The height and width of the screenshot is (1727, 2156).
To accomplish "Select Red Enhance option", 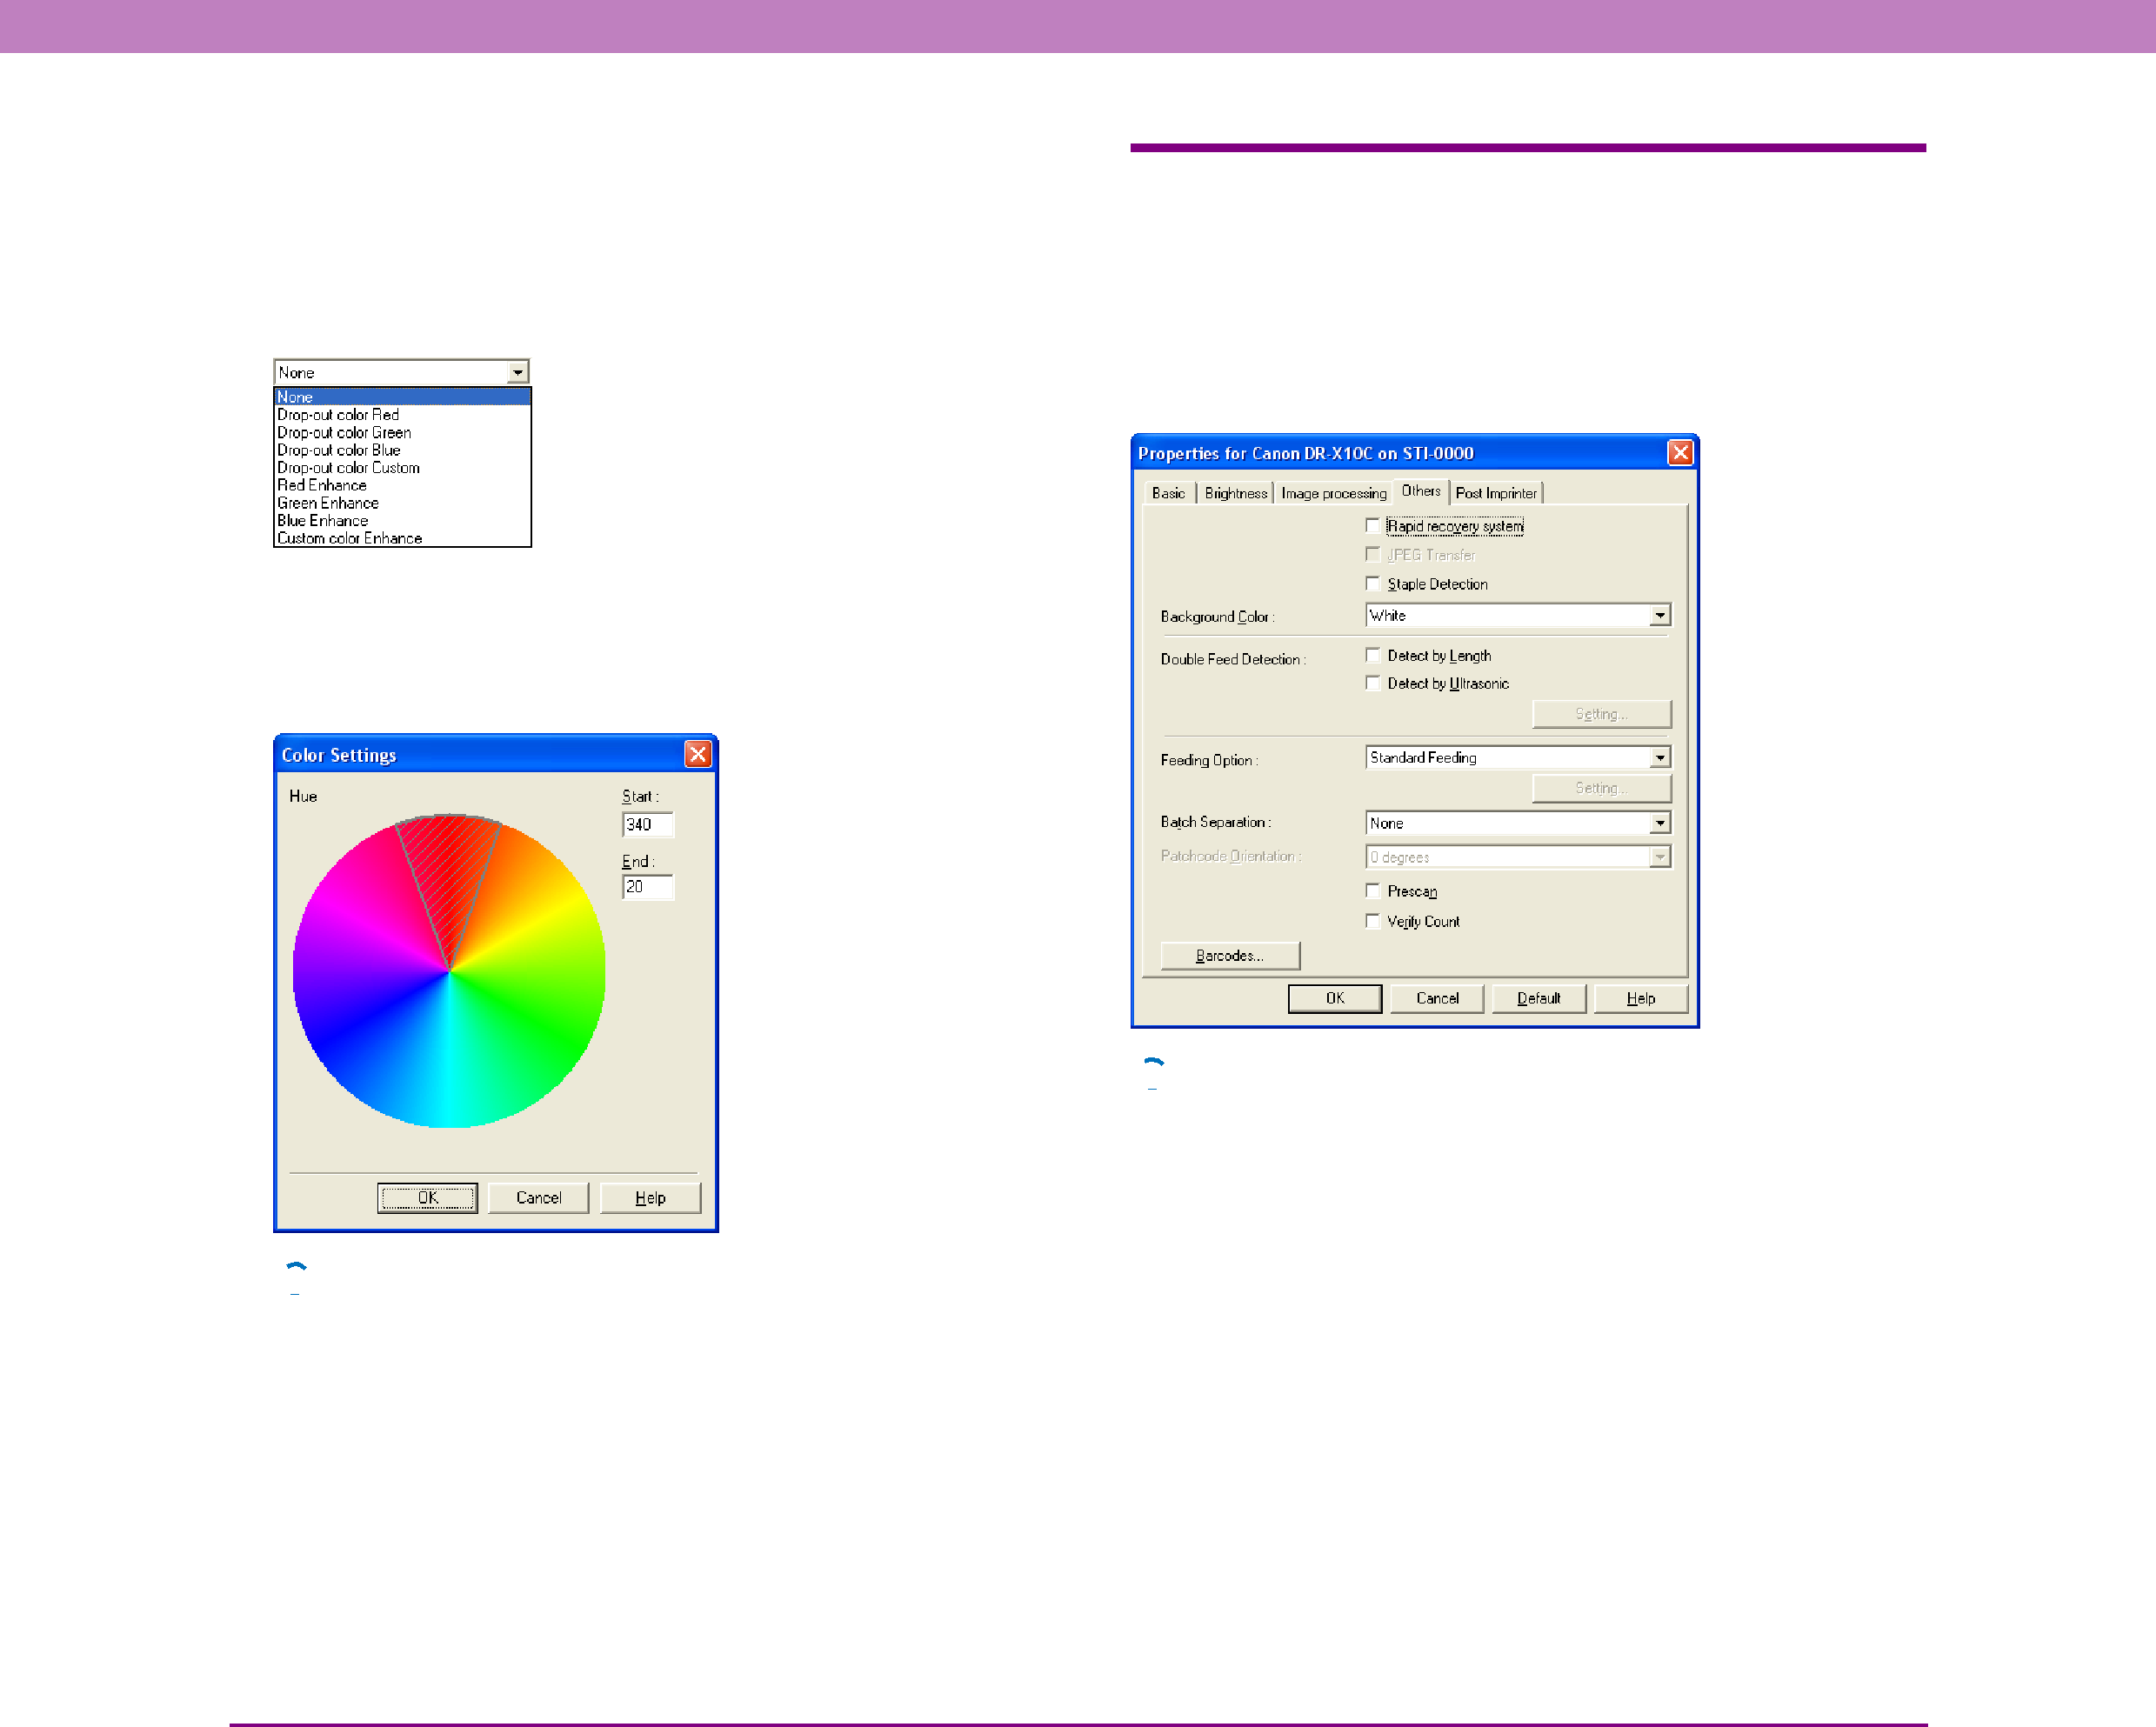I will (x=402, y=485).
